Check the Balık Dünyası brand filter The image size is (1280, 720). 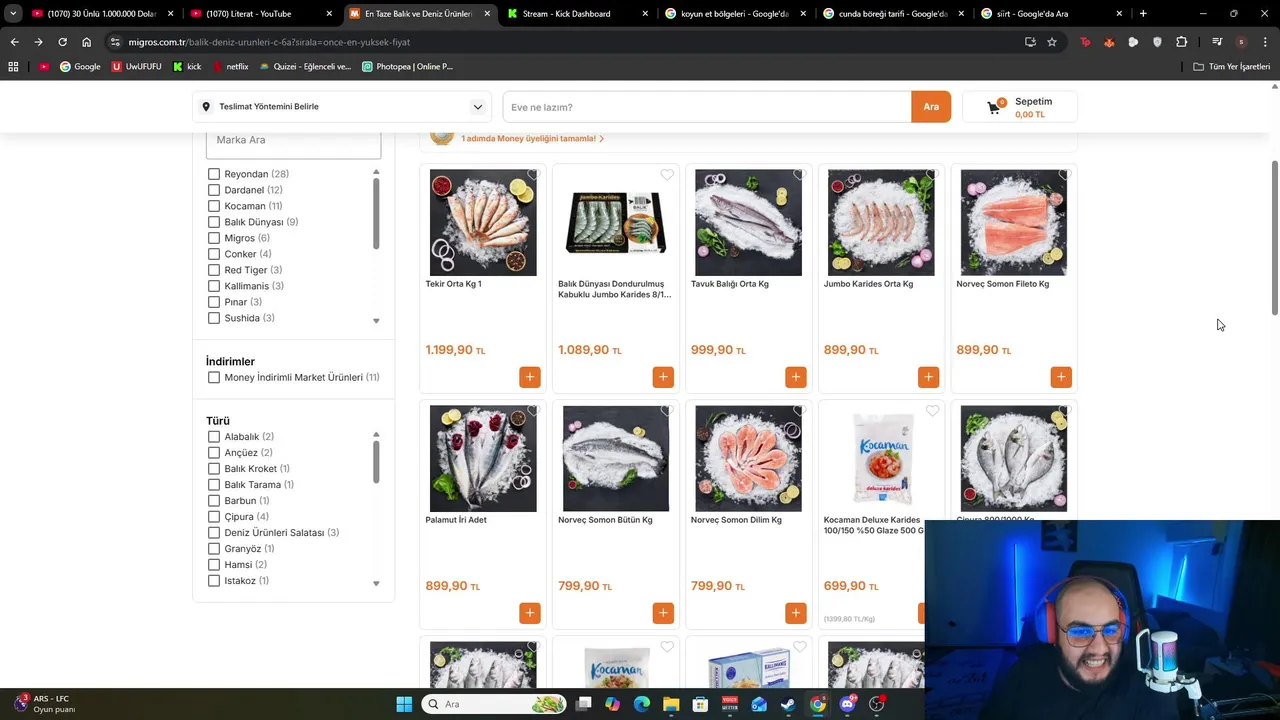point(213,222)
